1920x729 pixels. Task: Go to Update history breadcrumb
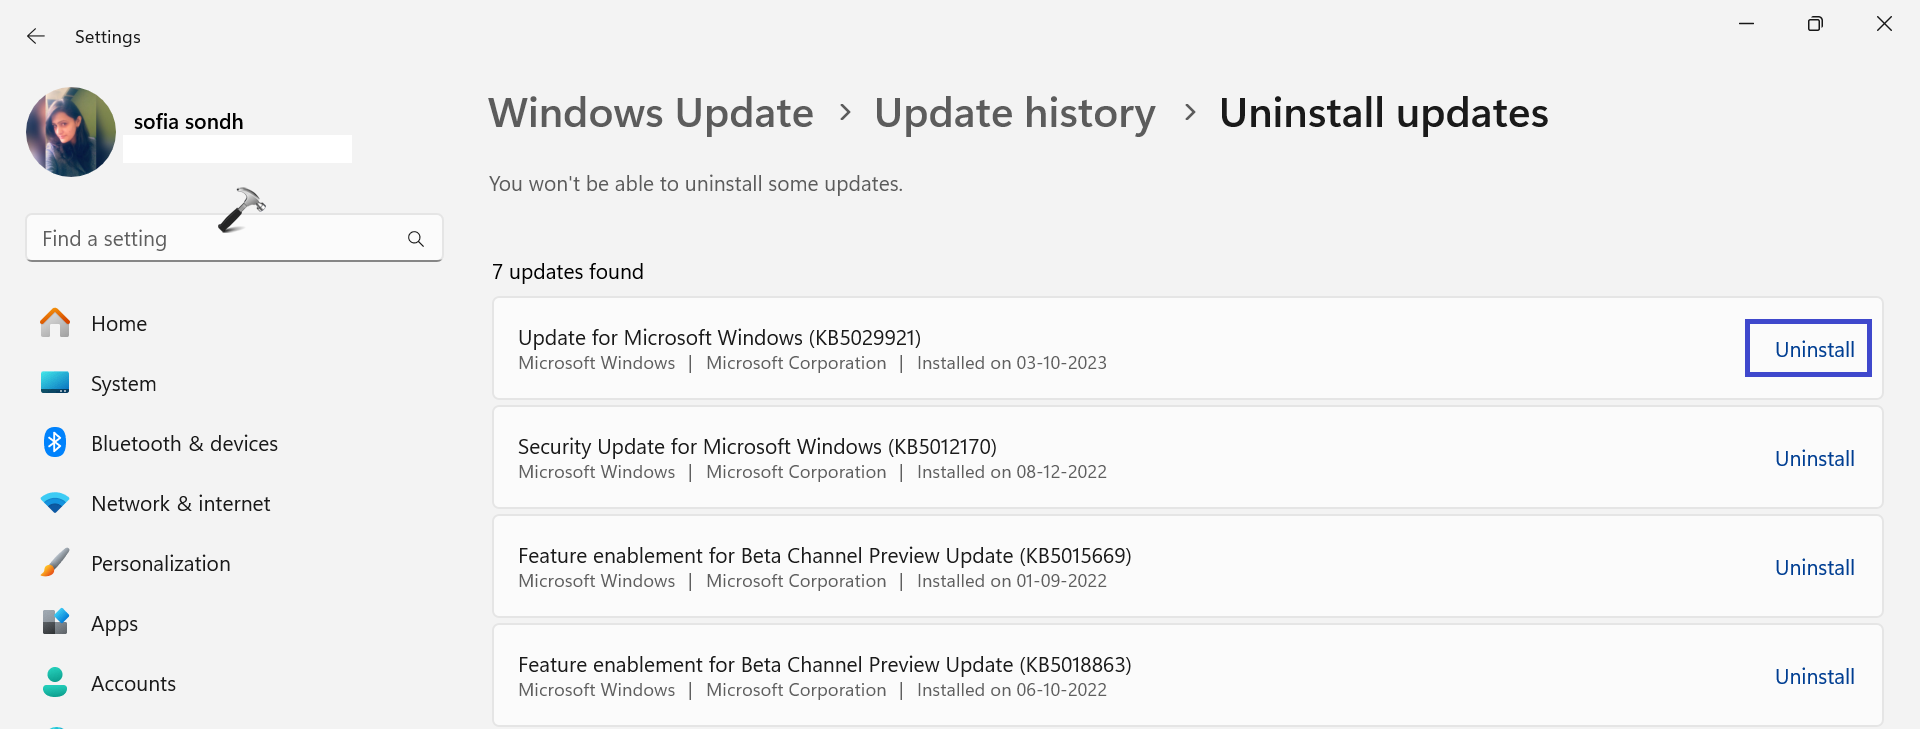click(x=1014, y=113)
